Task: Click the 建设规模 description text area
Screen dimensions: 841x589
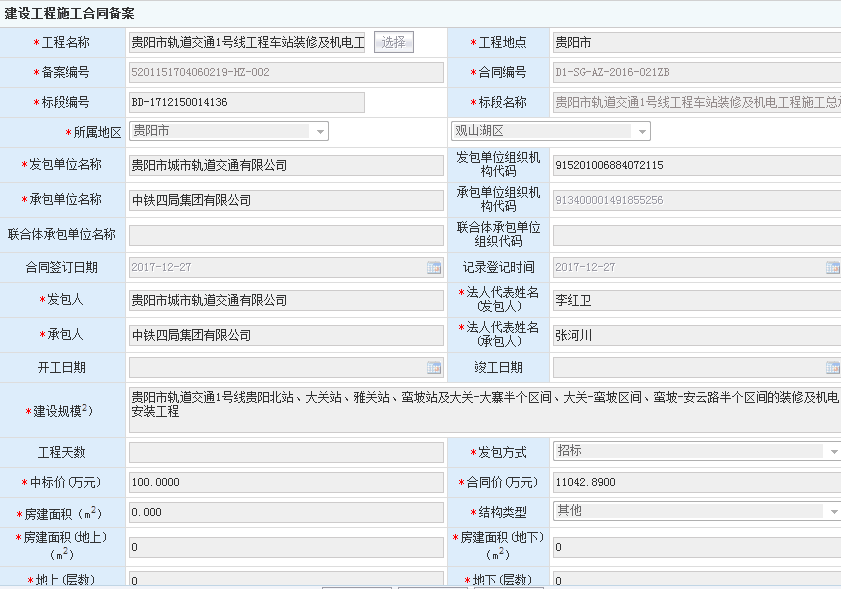Action: pos(484,409)
